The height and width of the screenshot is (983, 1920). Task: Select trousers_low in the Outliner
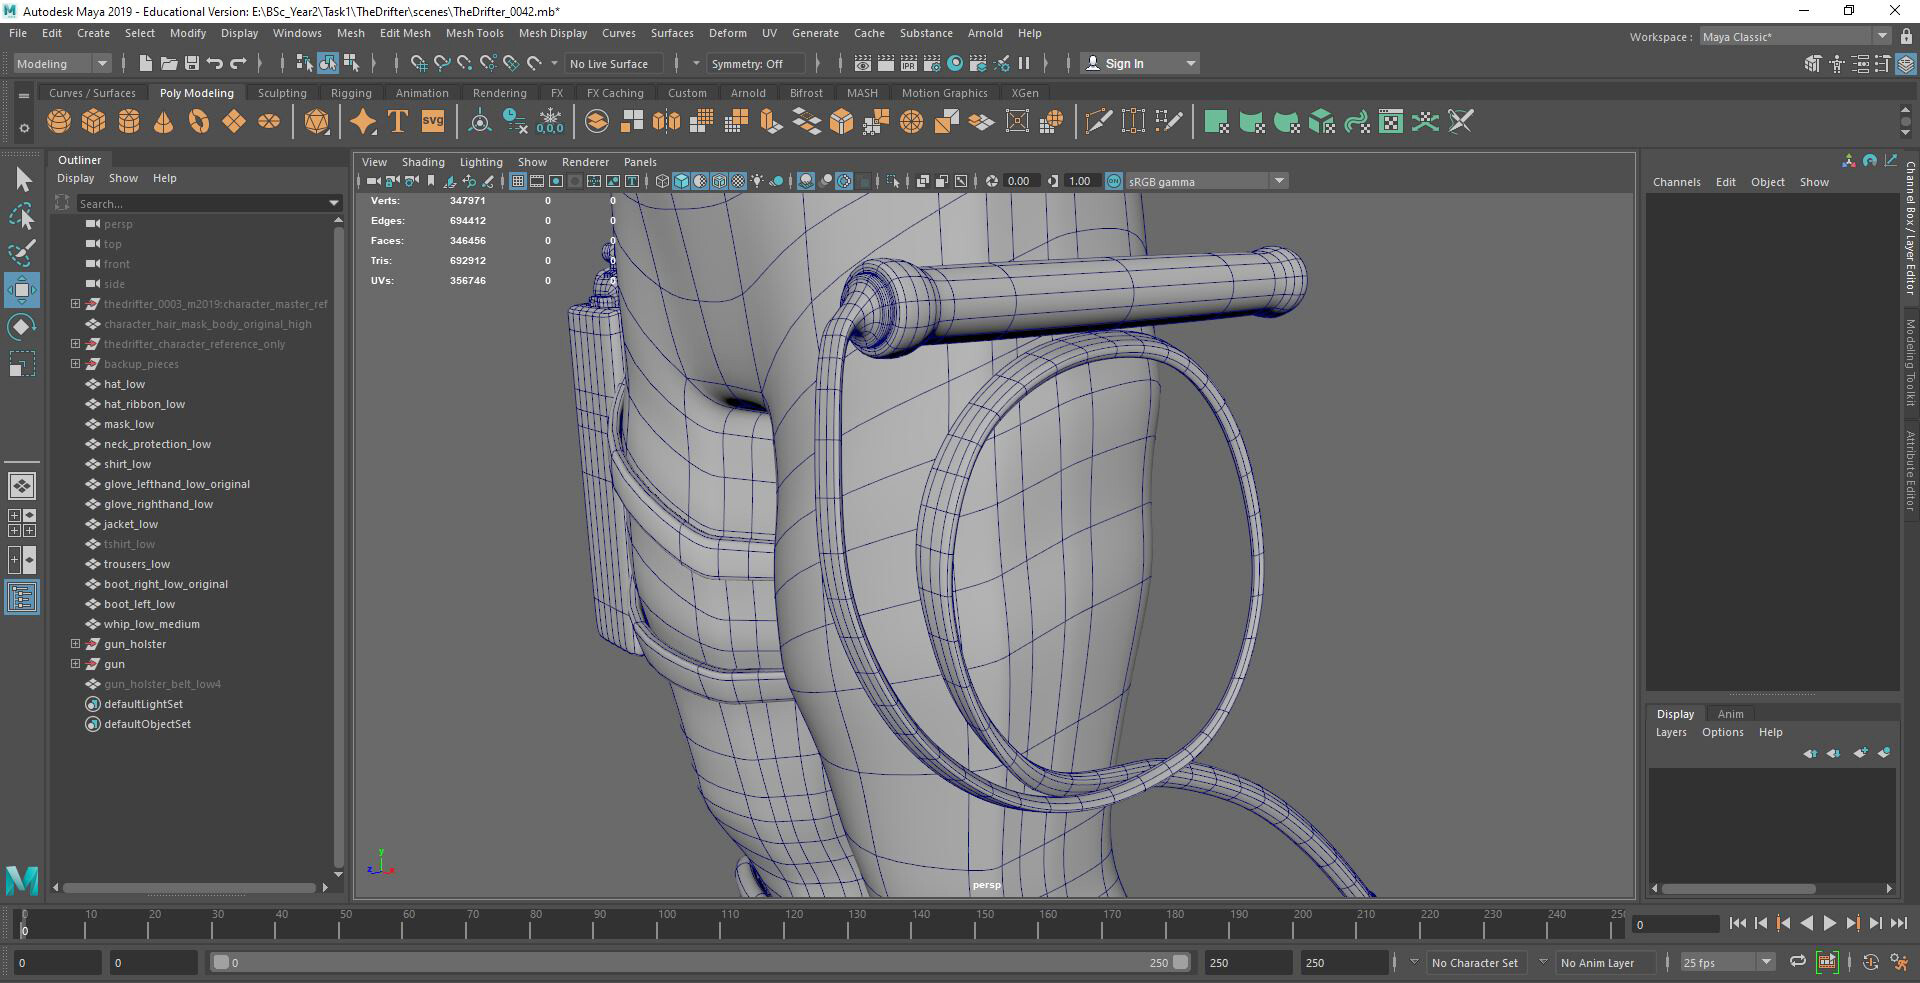135,564
